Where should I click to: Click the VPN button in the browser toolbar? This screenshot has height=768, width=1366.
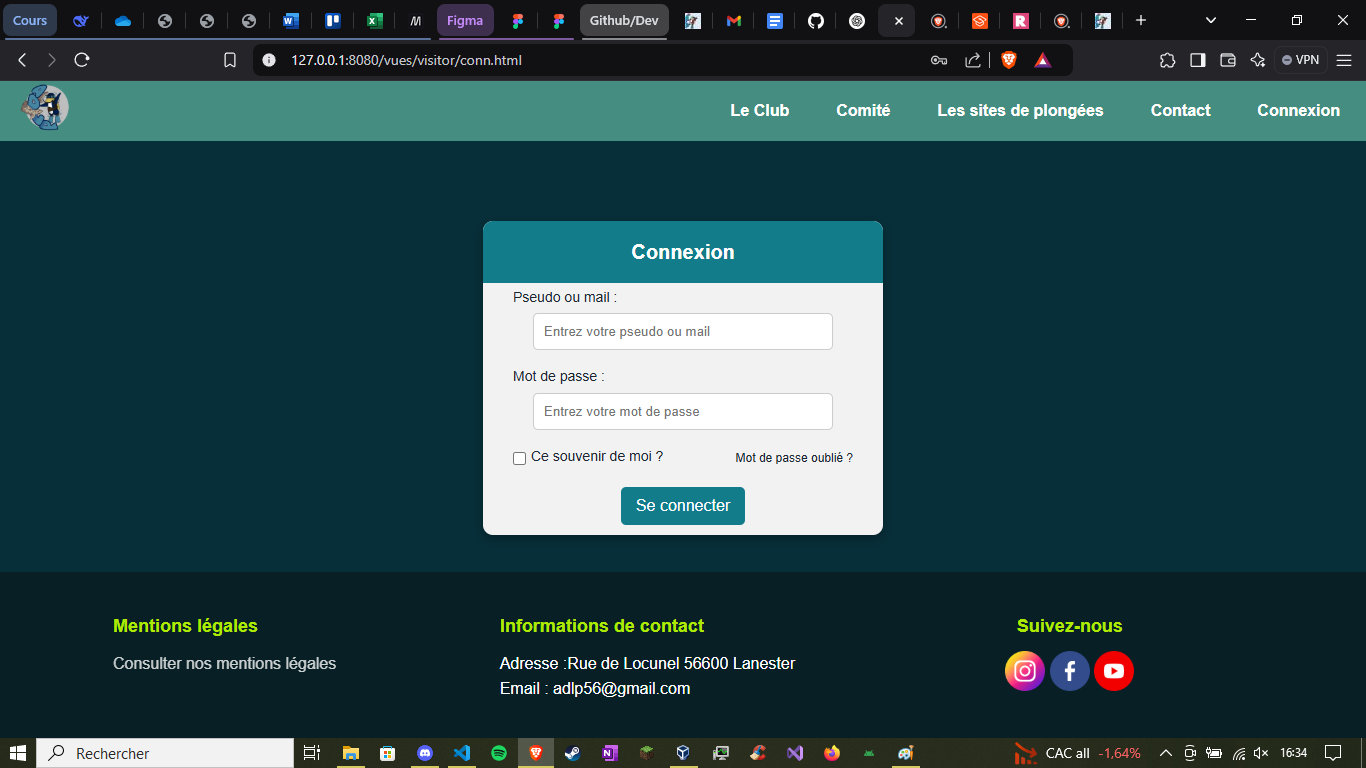pyautogui.click(x=1299, y=59)
